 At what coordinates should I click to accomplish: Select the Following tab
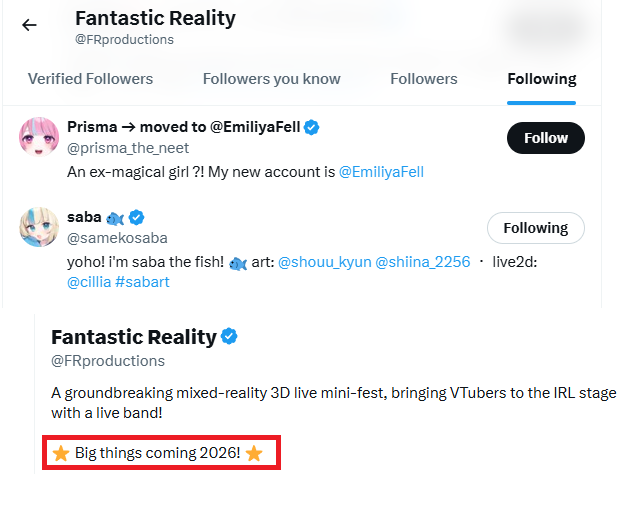click(x=541, y=79)
